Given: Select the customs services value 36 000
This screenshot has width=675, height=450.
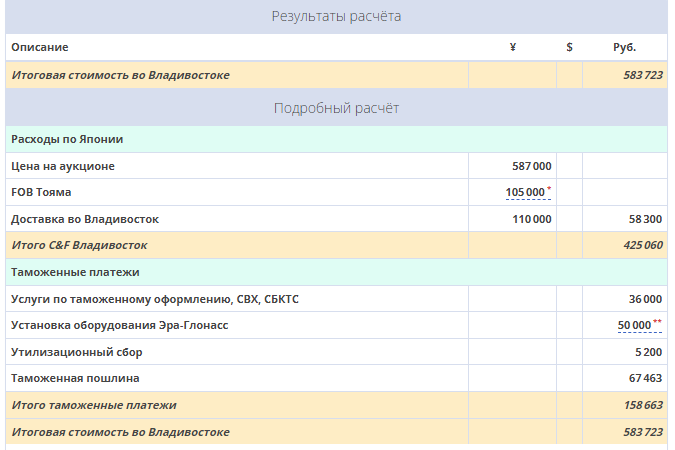Looking at the screenshot, I should 645,299.
